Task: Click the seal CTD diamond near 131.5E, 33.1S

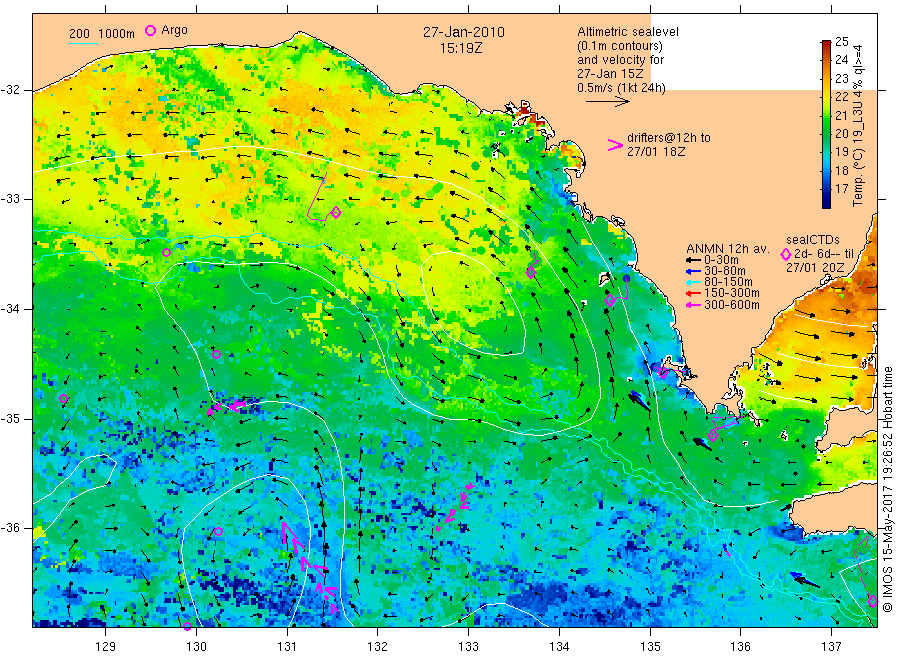Action: coord(336,212)
